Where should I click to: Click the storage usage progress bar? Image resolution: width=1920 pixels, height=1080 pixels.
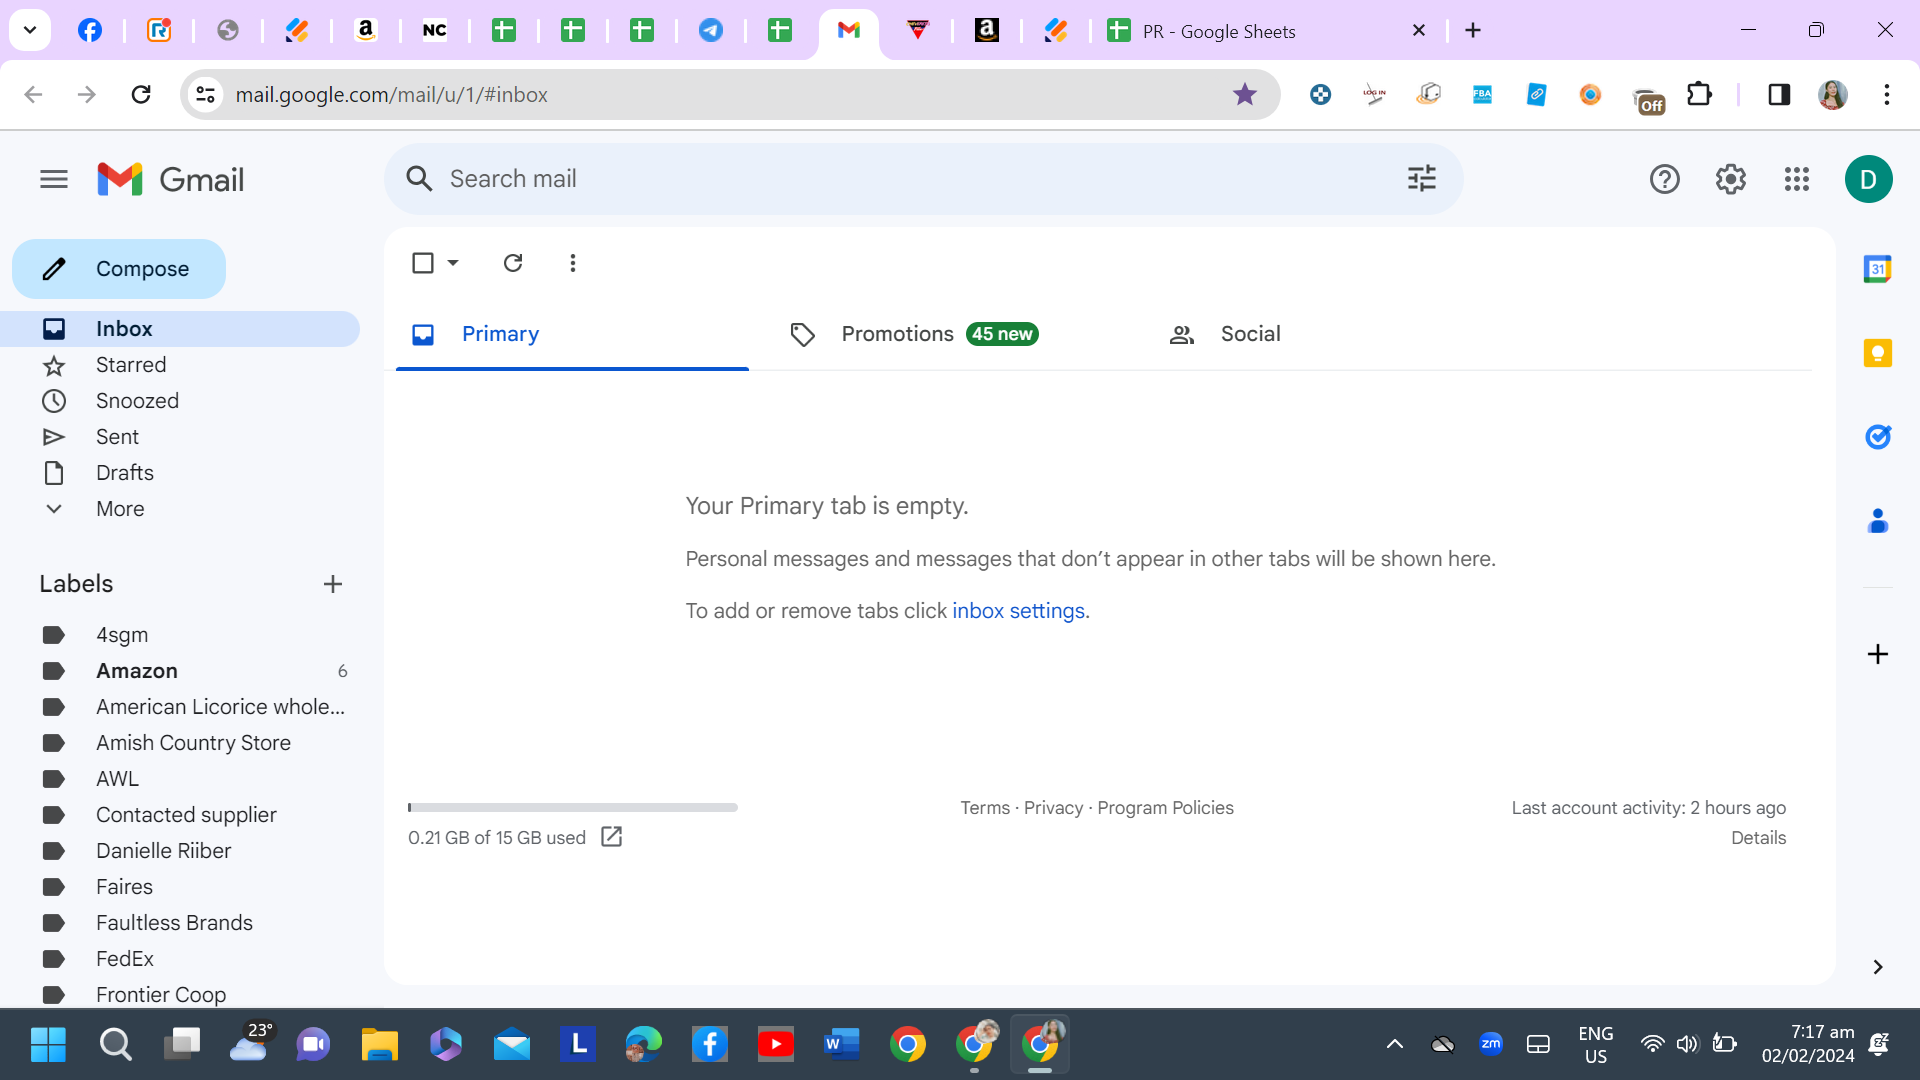tap(573, 807)
